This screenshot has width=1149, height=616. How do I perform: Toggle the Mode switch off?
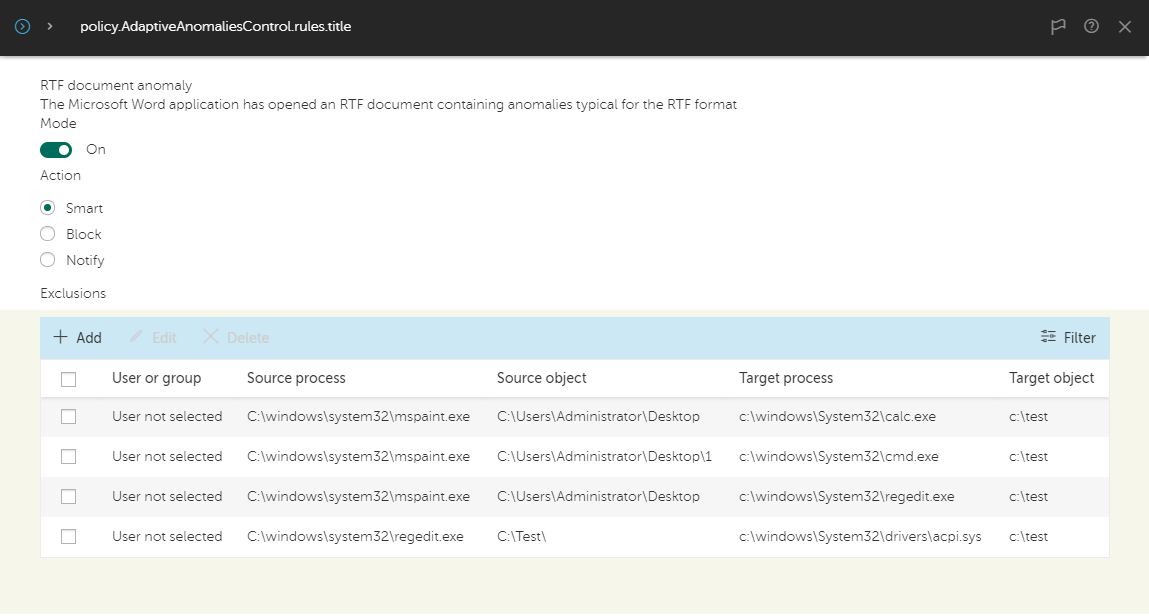56,150
